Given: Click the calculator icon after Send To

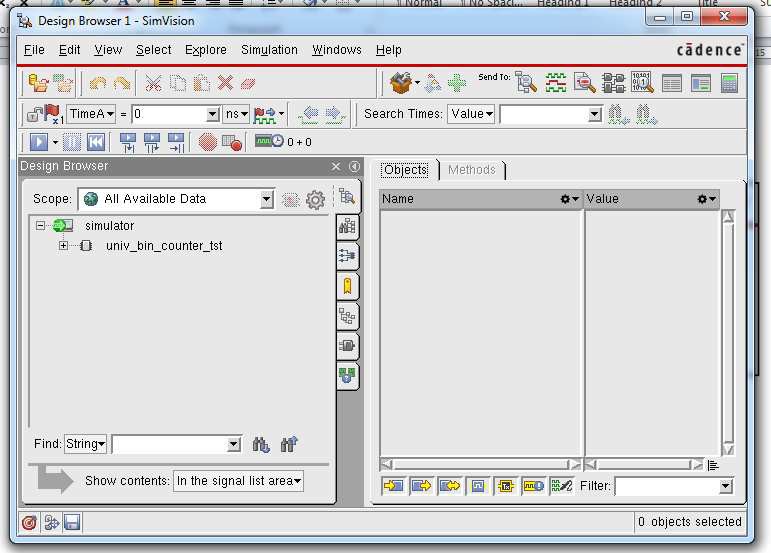Looking at the screenshot, I should 729,83.
